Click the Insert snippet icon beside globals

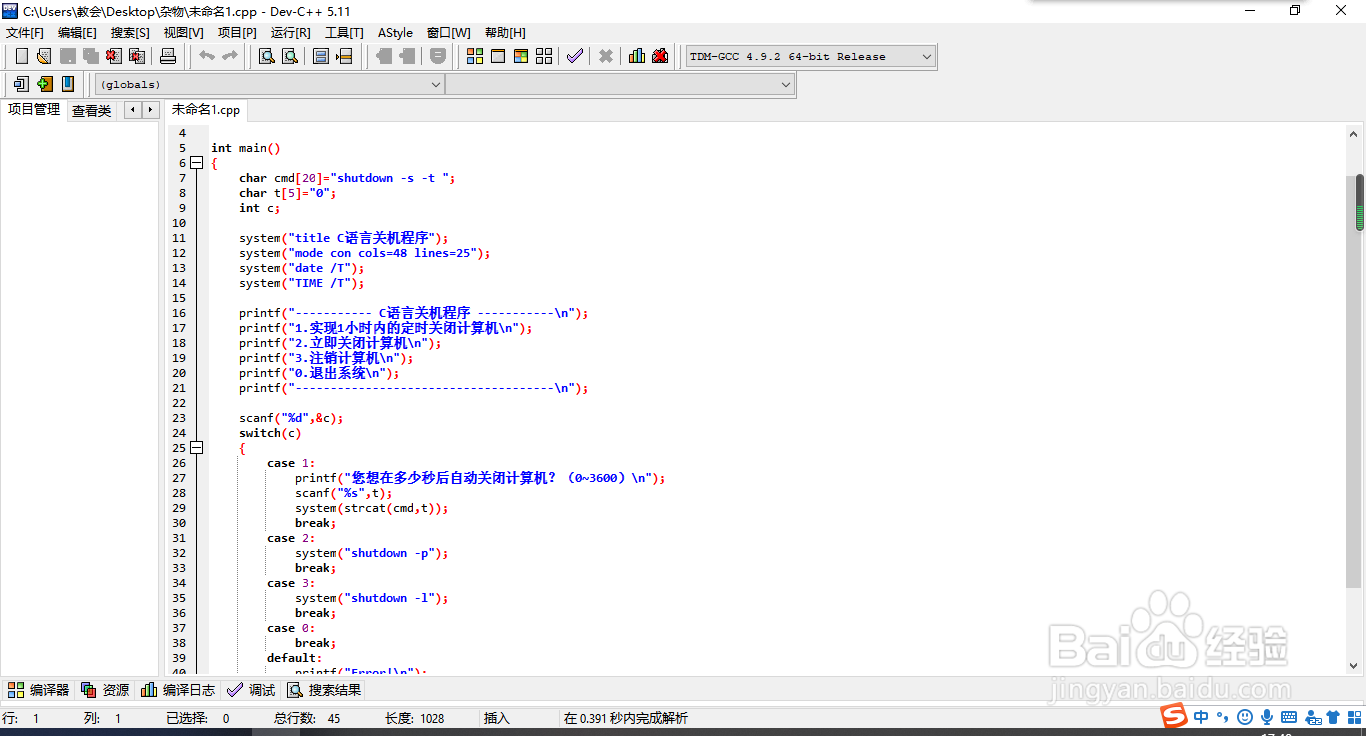point(21,84)
